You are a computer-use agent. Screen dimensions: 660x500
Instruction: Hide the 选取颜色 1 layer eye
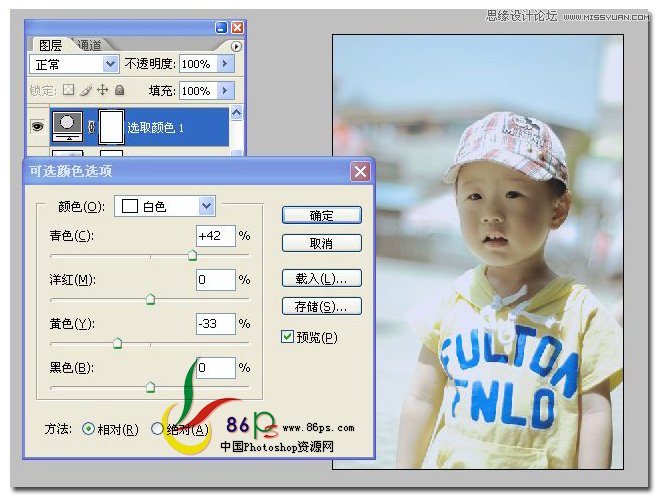pos(38,126)
